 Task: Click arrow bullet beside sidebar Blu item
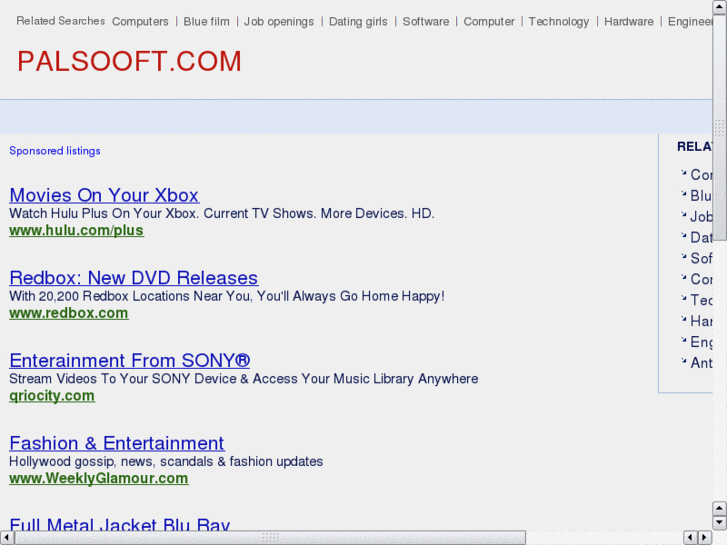[683, 193]
